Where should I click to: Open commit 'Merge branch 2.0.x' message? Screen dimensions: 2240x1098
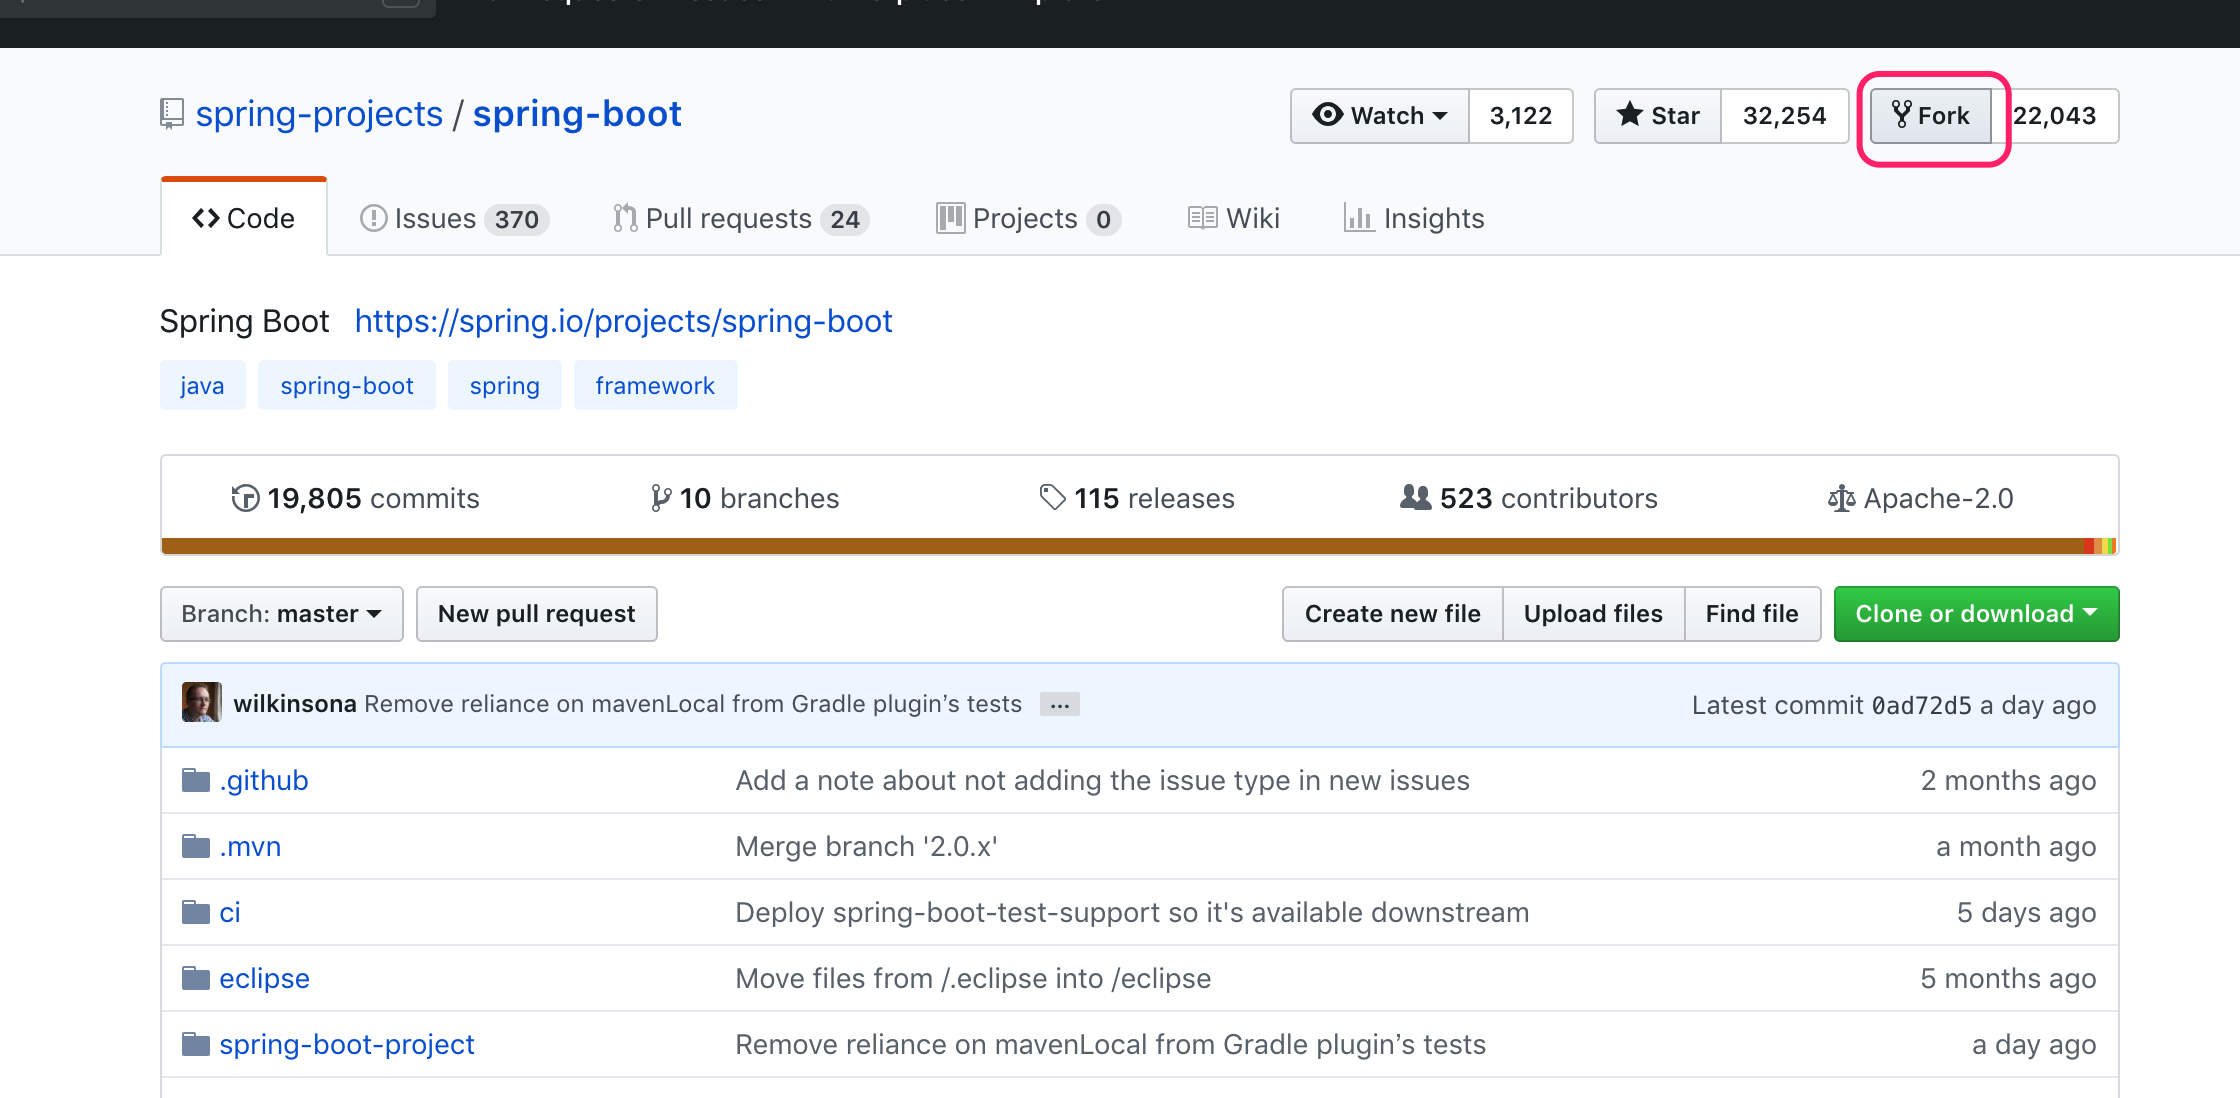pos(866,846)
